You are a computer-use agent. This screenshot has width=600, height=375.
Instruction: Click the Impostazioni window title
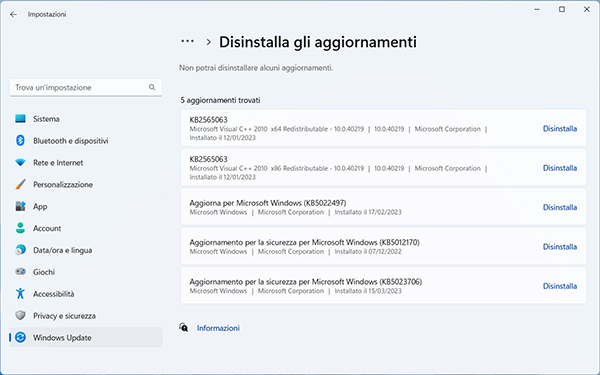tap(47, 15)
